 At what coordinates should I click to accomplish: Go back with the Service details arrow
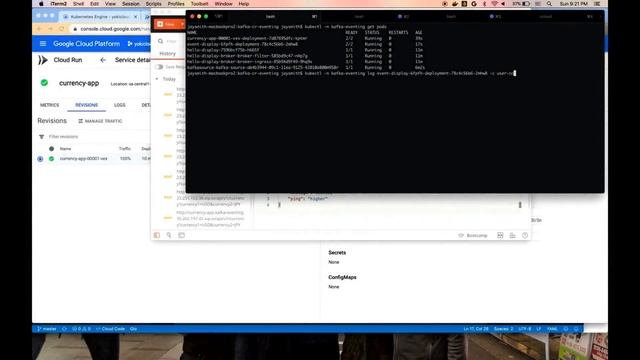click(103, 60)
